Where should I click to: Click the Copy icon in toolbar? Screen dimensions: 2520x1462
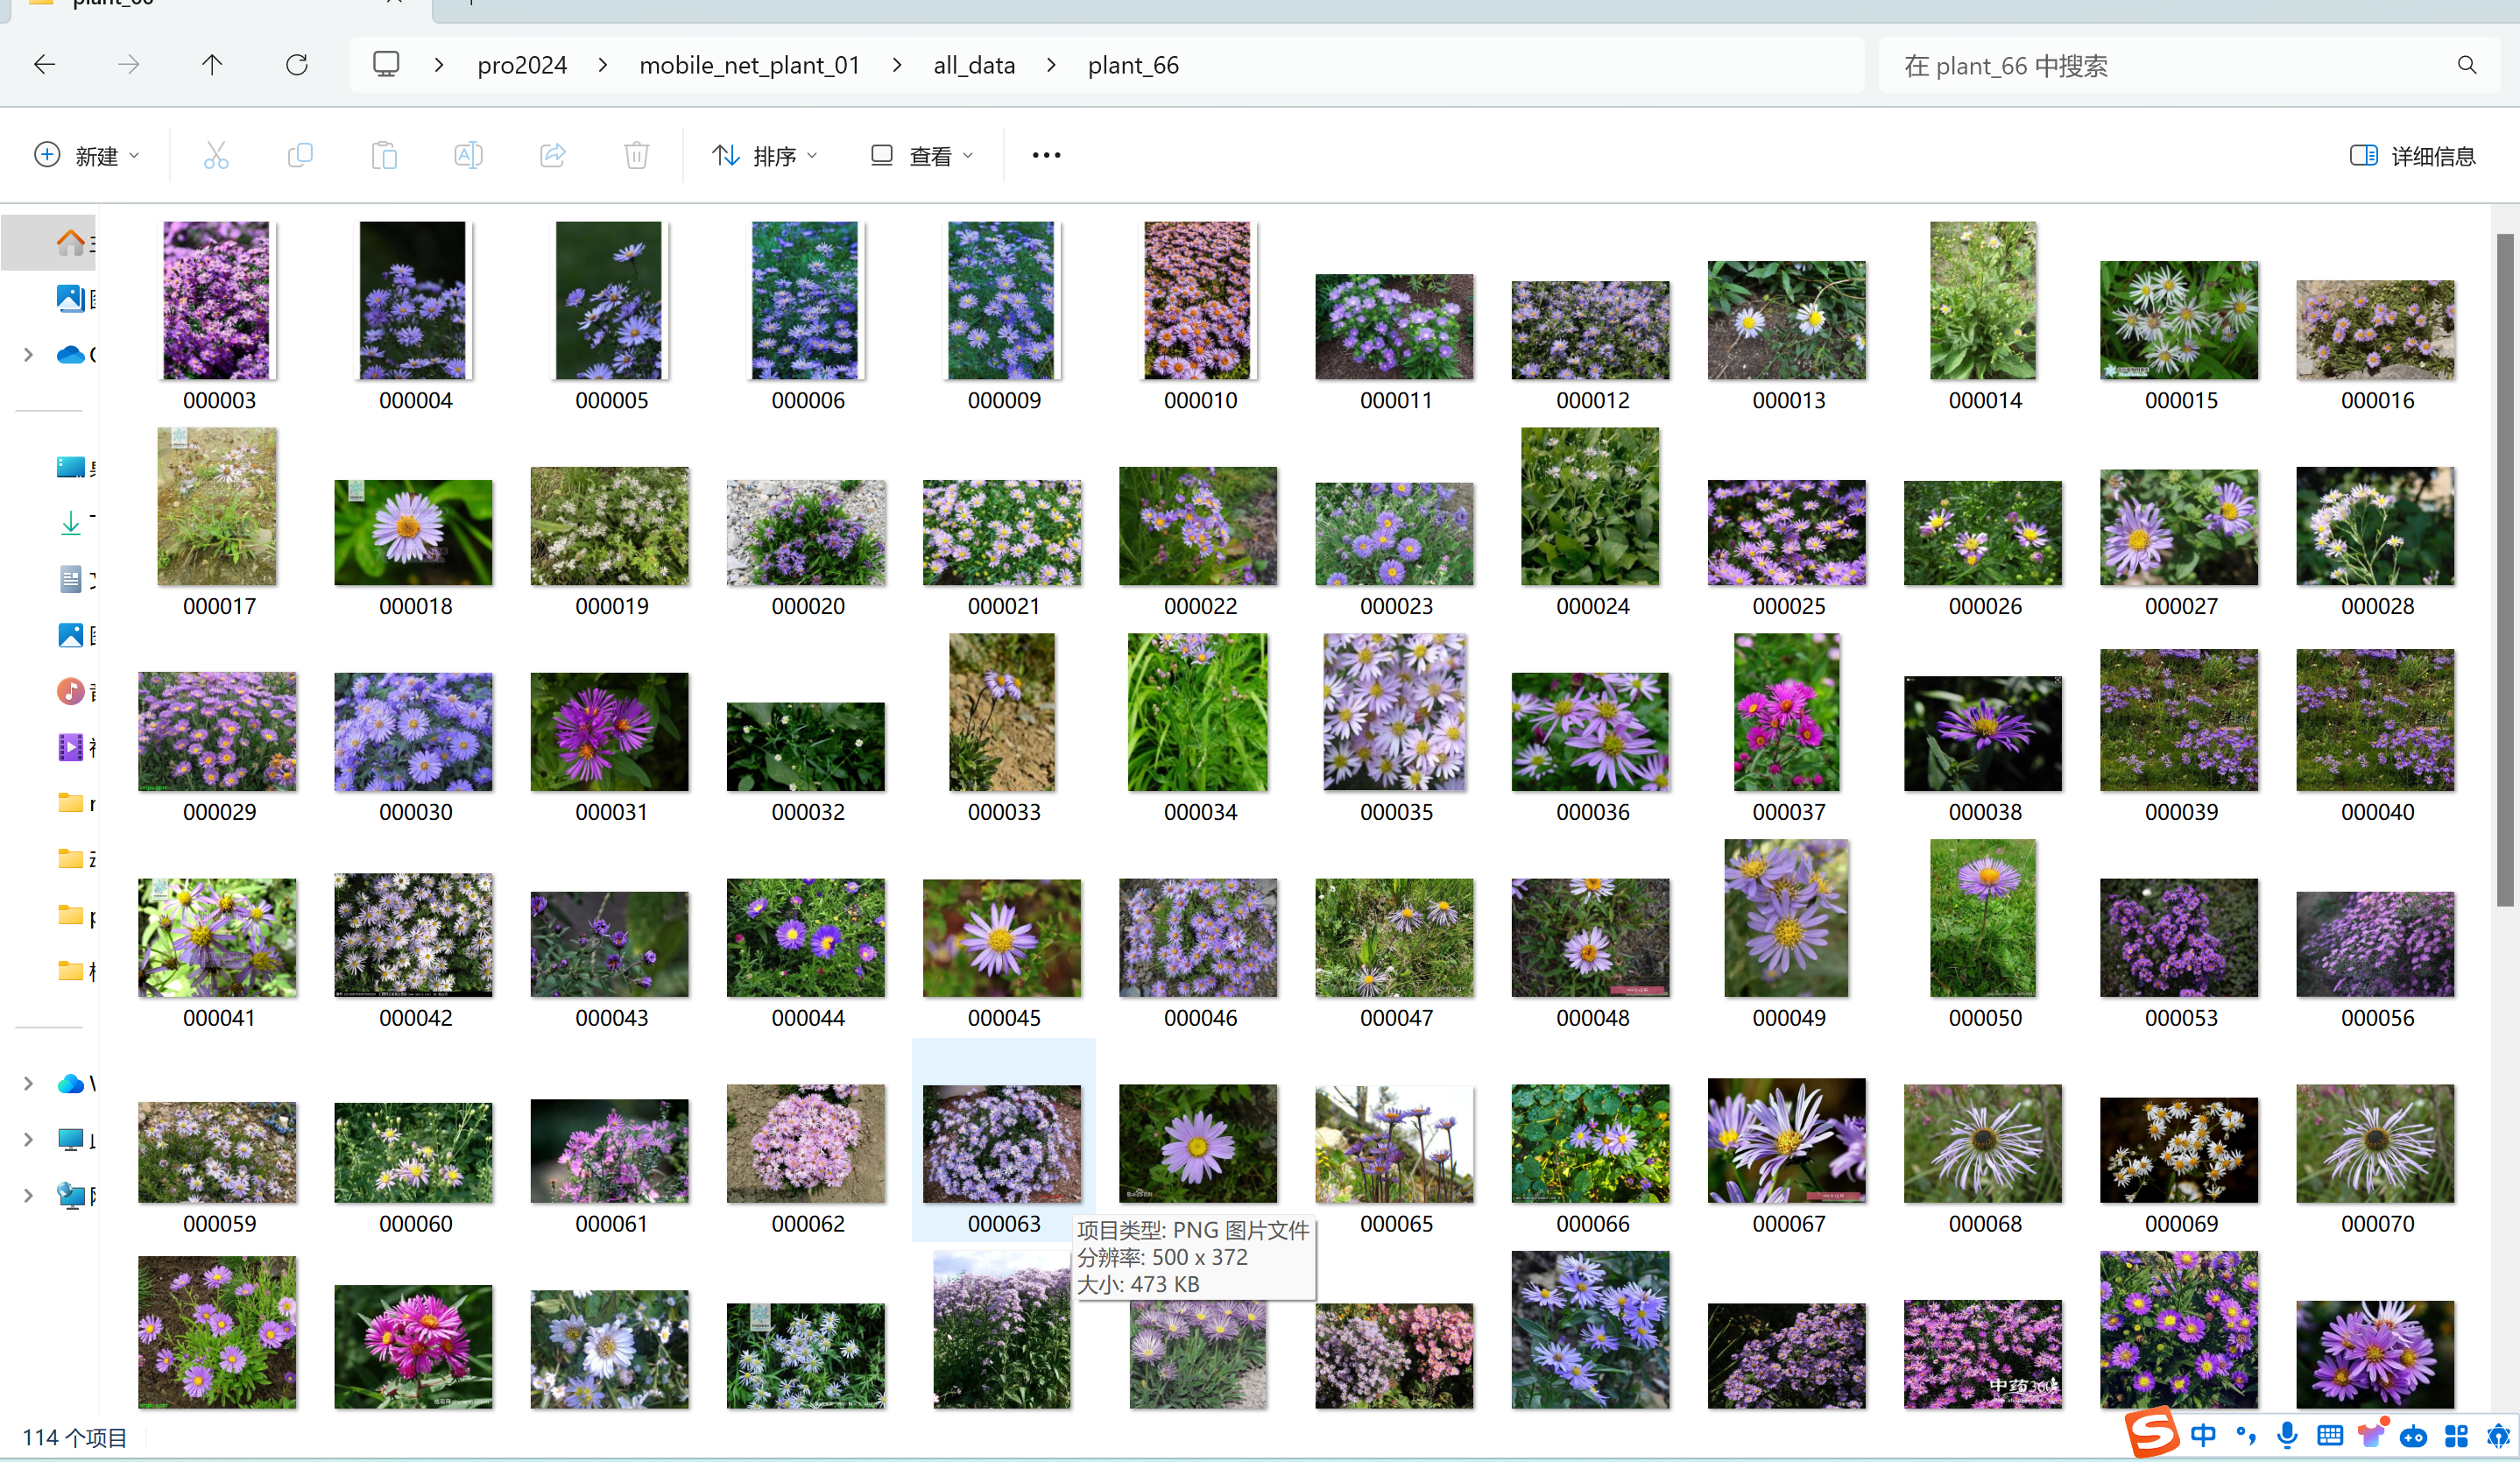[x=300, y=155]
